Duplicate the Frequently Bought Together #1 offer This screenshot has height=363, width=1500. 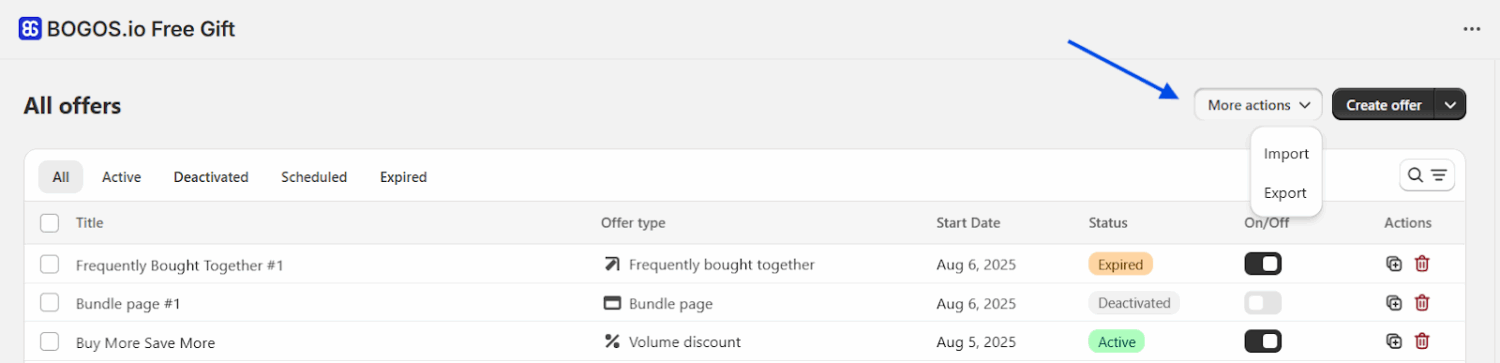(1394, 264)
